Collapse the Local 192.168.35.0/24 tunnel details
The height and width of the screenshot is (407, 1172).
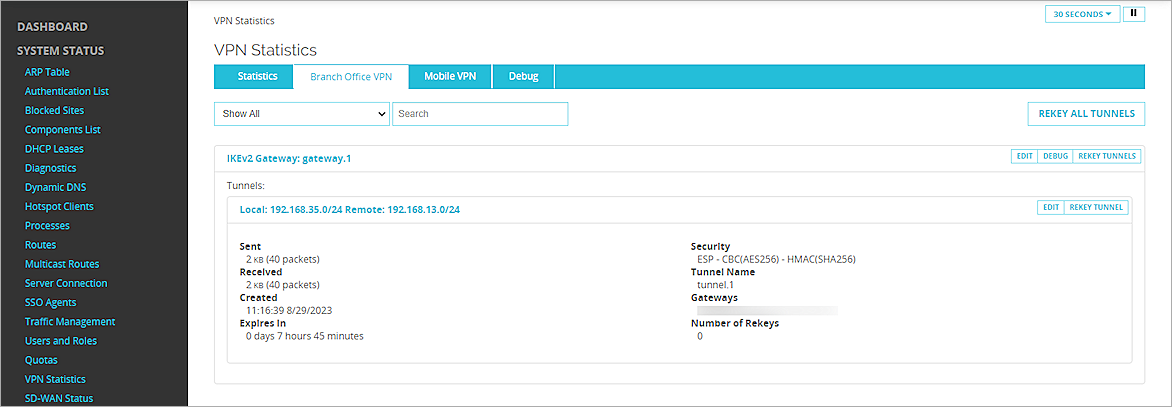coord(349,210)
